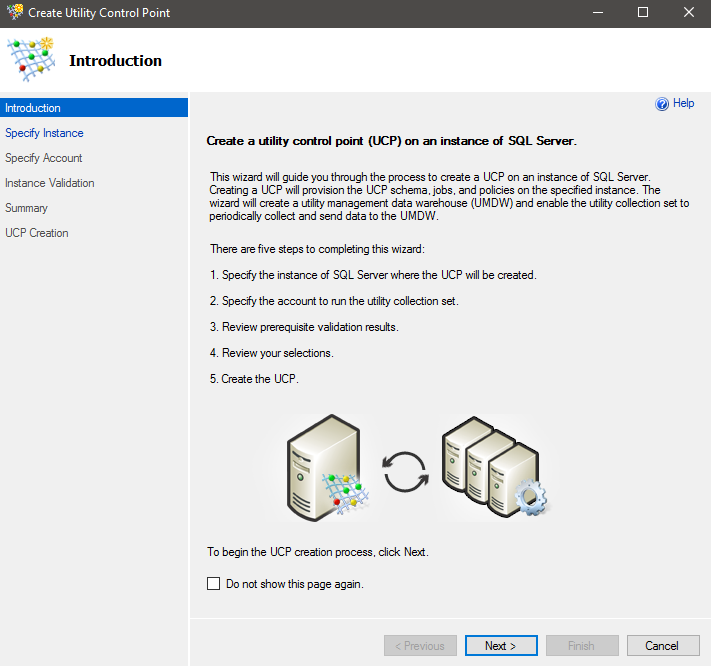Screen dimensions: 711x666
Task: Click the circular sync arrows graphic
Action: [x=405, y=472]
